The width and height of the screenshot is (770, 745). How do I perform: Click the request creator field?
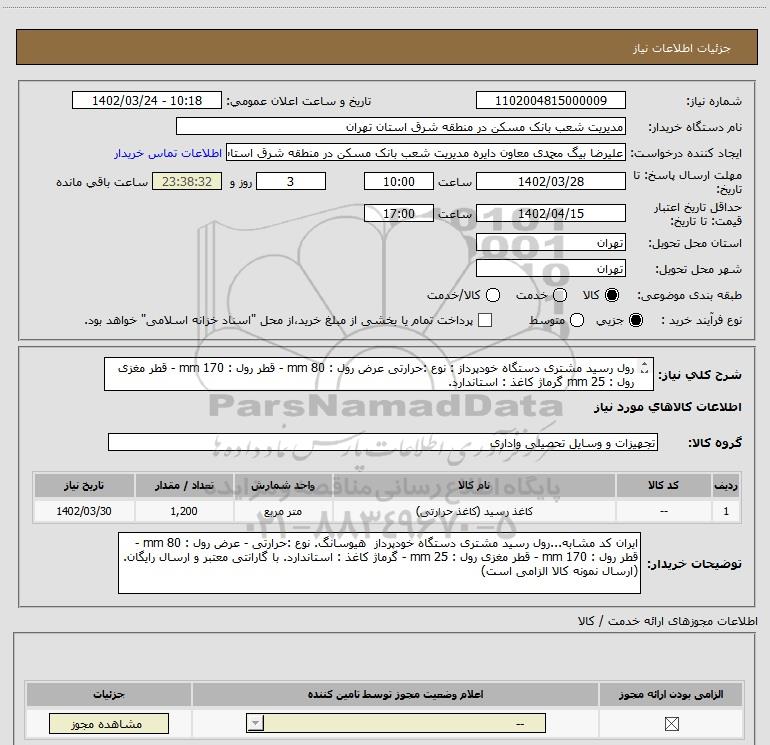tap(426, 153)
